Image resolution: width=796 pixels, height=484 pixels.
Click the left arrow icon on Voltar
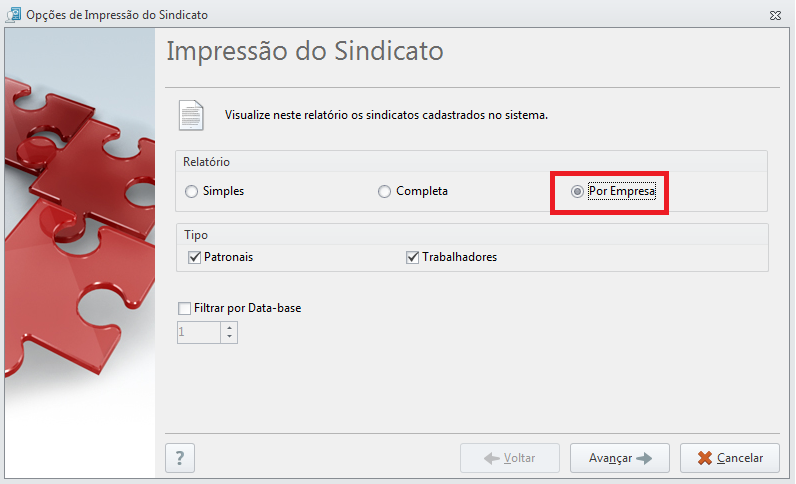point(491,459)
